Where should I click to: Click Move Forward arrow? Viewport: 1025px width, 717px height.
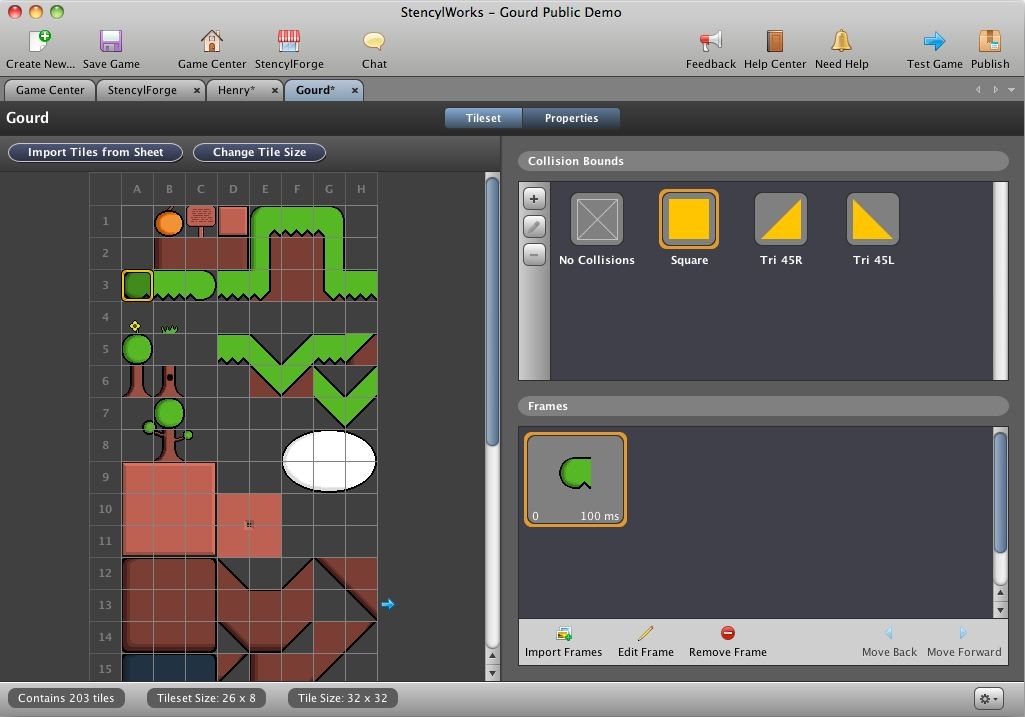964,633
